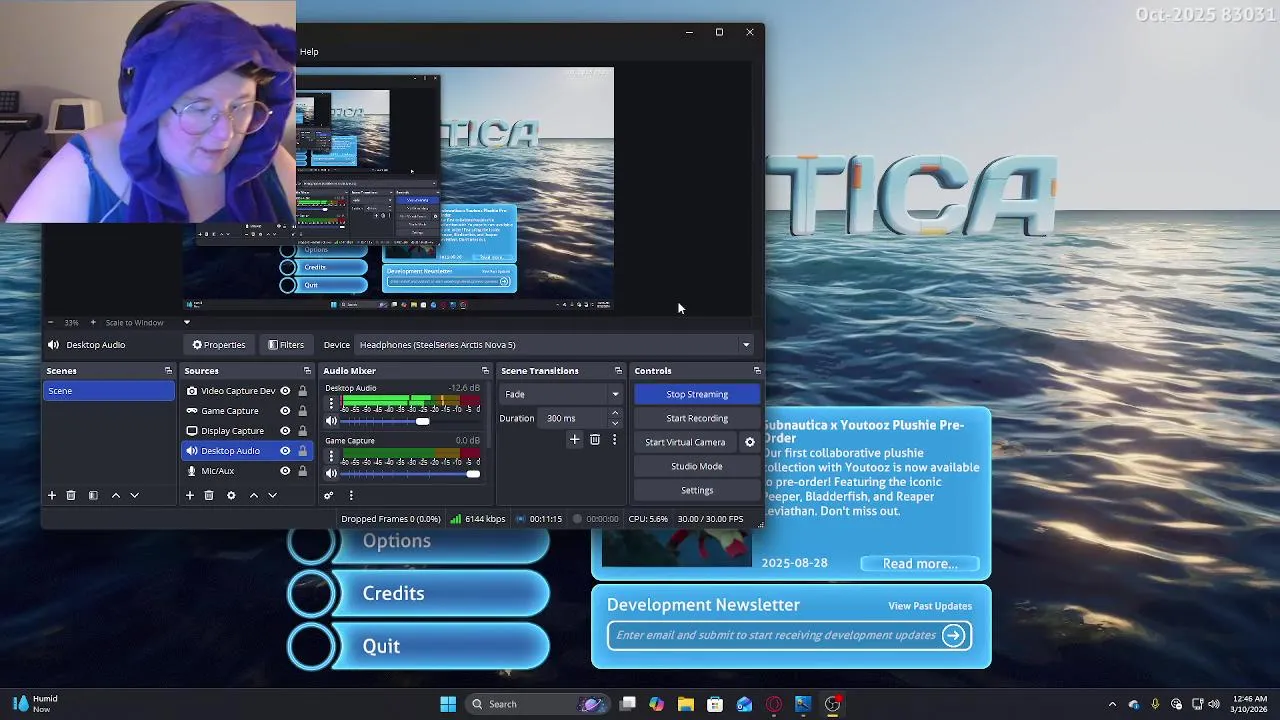Mute Desktop Audio in mixer
This screenshot has height=720, width=1280.
tap(331, 421)
